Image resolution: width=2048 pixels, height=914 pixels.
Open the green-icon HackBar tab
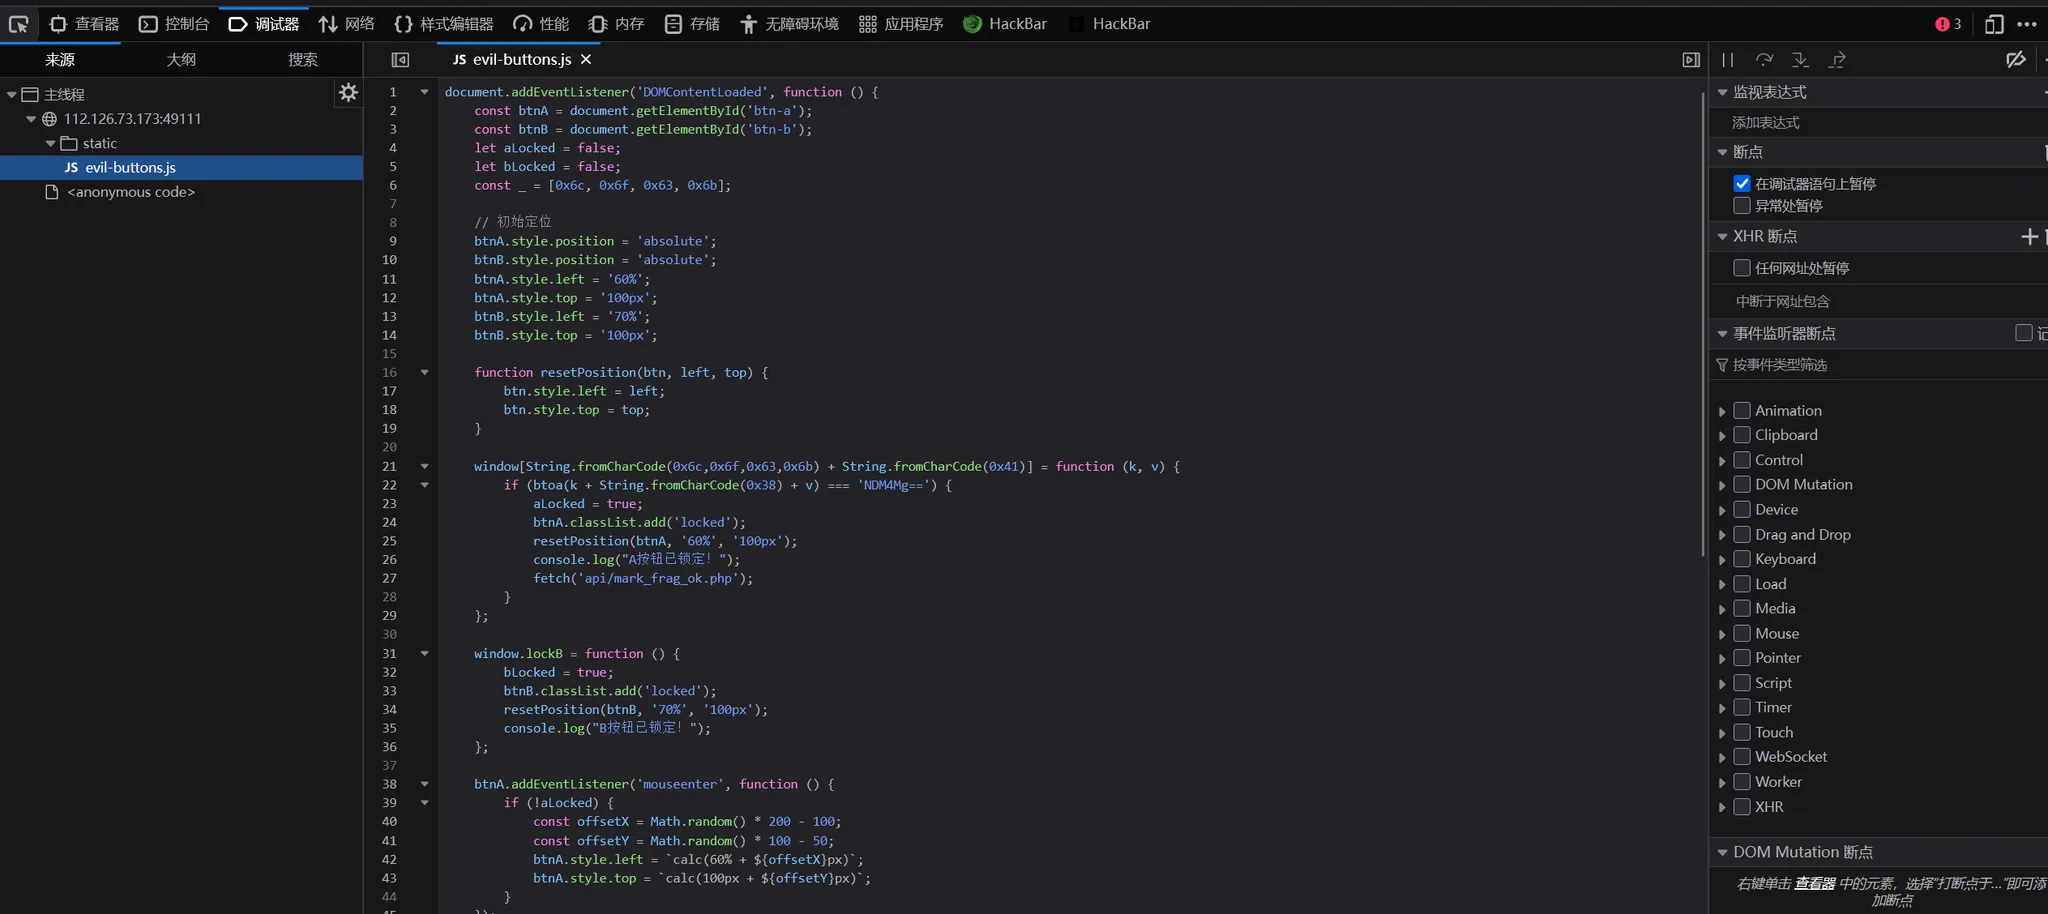[1005, 24]
